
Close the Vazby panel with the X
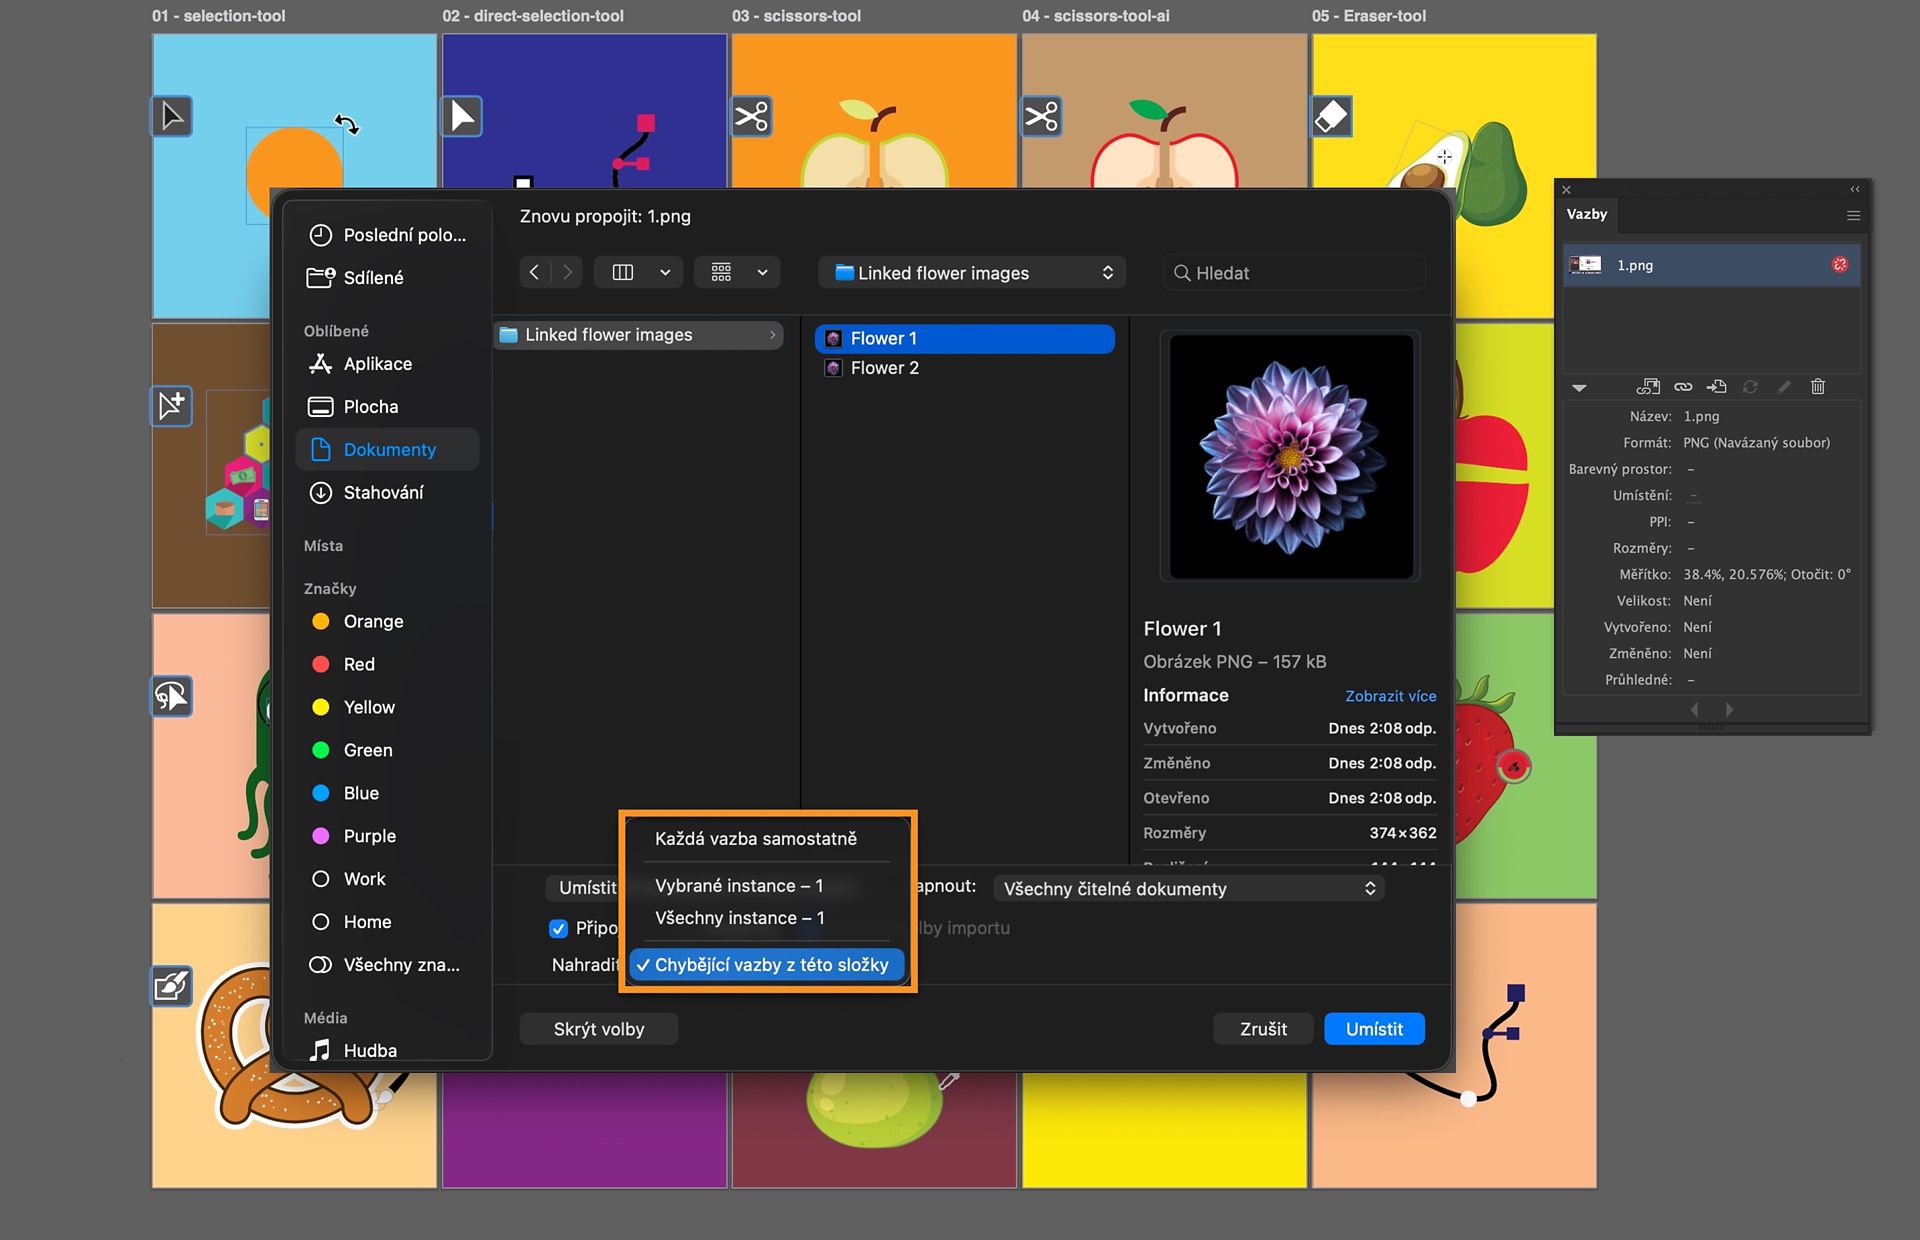[x=1567, y=189]
